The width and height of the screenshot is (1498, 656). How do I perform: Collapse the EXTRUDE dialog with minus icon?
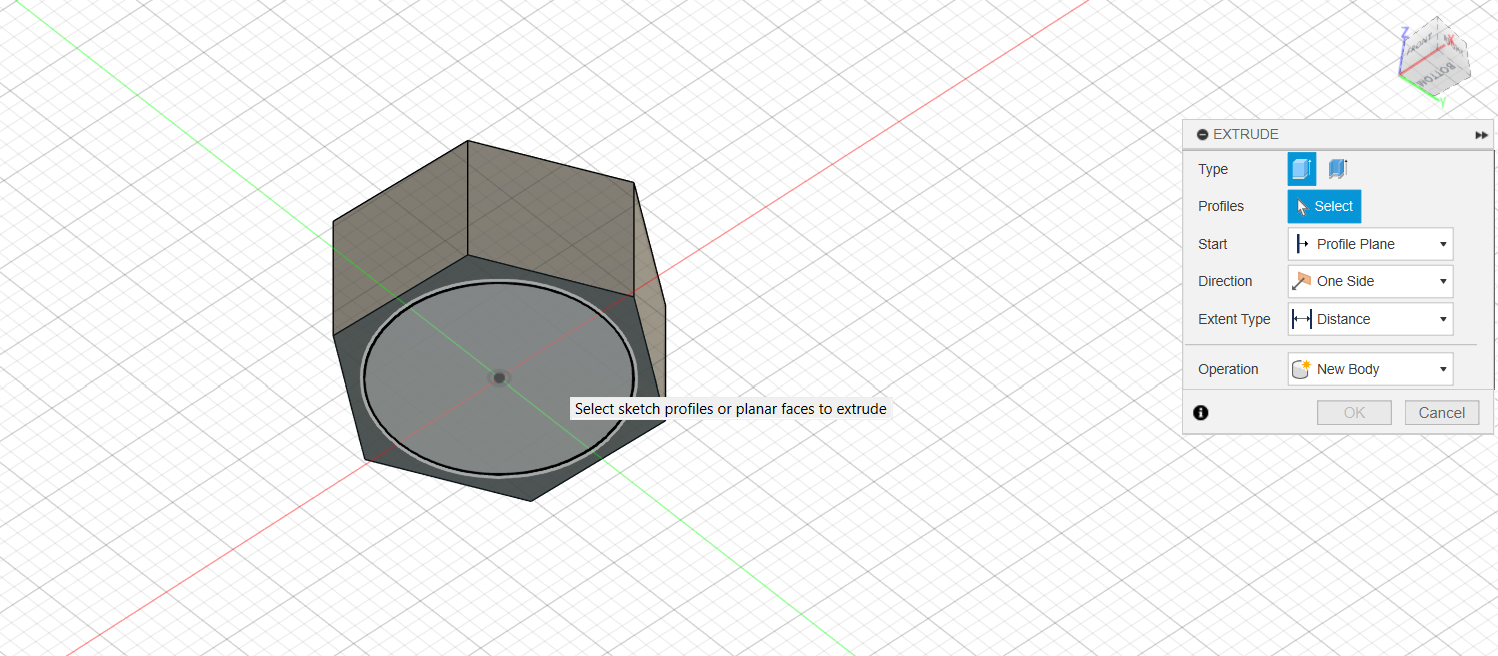point(1202,134)
